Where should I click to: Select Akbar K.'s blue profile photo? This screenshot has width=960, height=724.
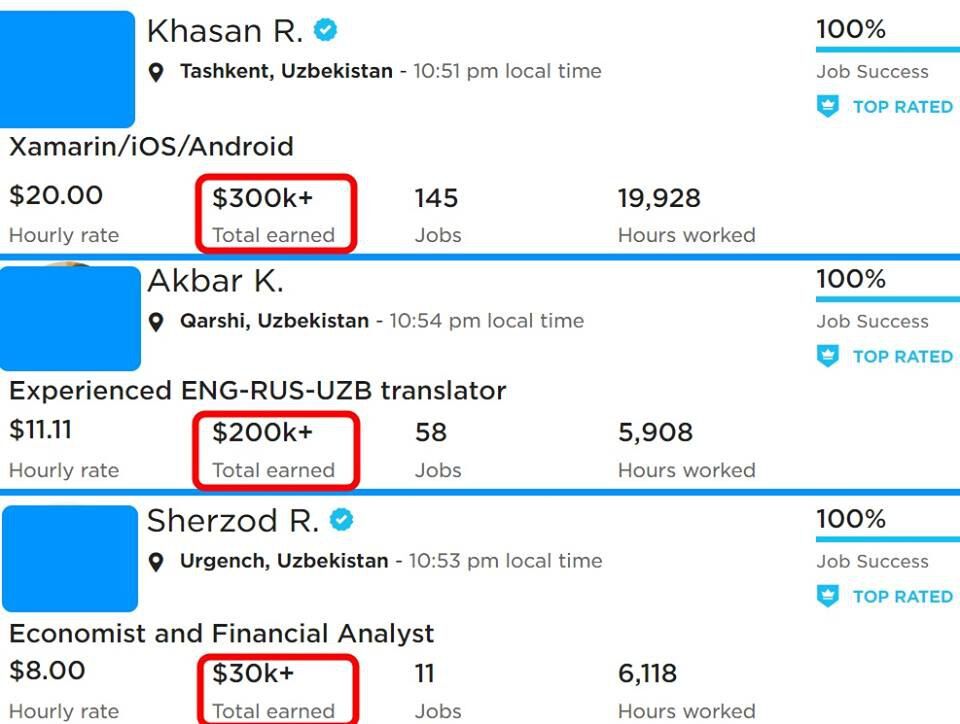pos(70,318)
